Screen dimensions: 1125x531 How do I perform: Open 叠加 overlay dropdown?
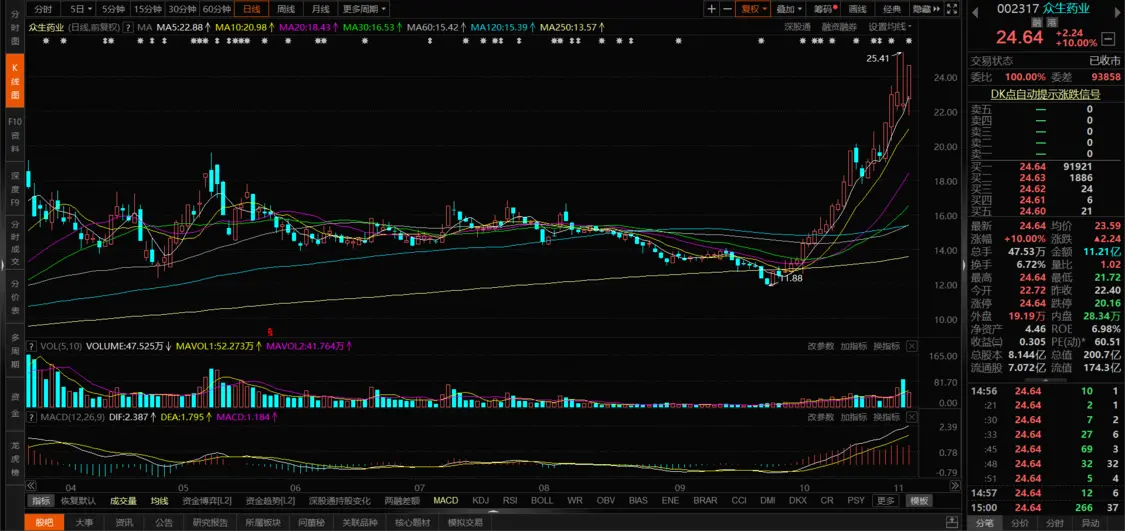(789, 9)
